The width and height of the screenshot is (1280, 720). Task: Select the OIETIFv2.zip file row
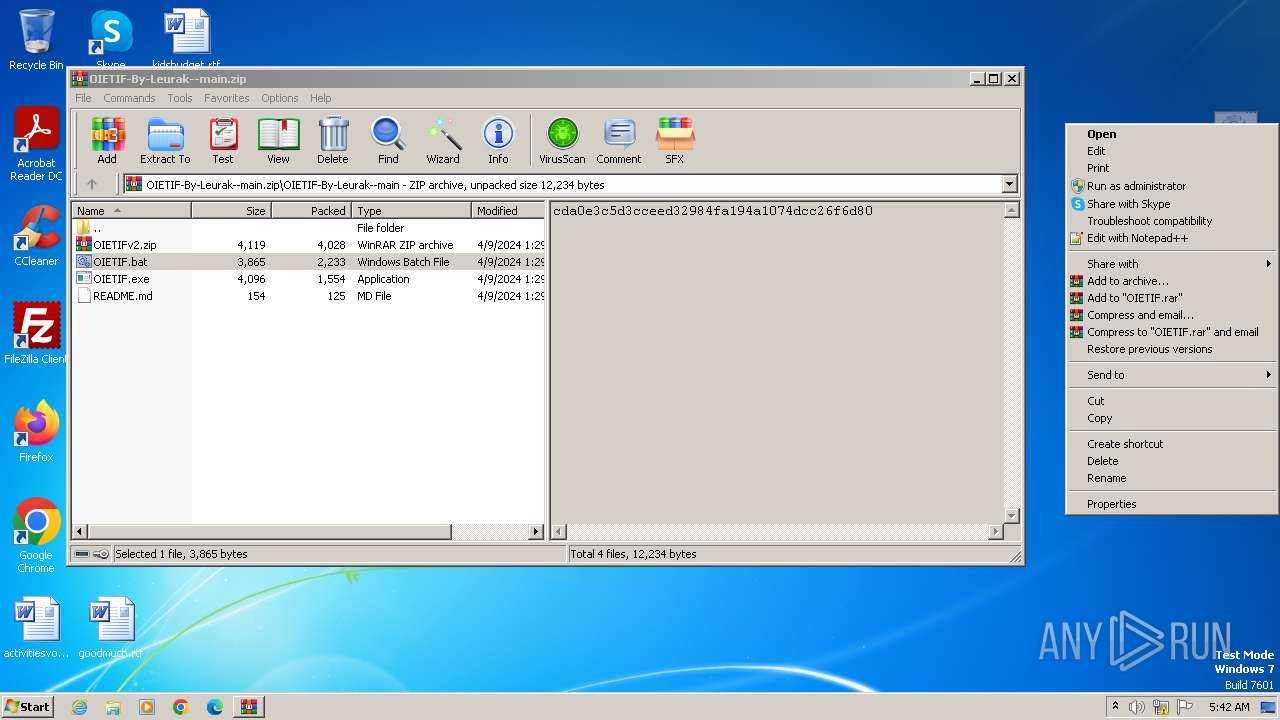[x=309, y=245]
